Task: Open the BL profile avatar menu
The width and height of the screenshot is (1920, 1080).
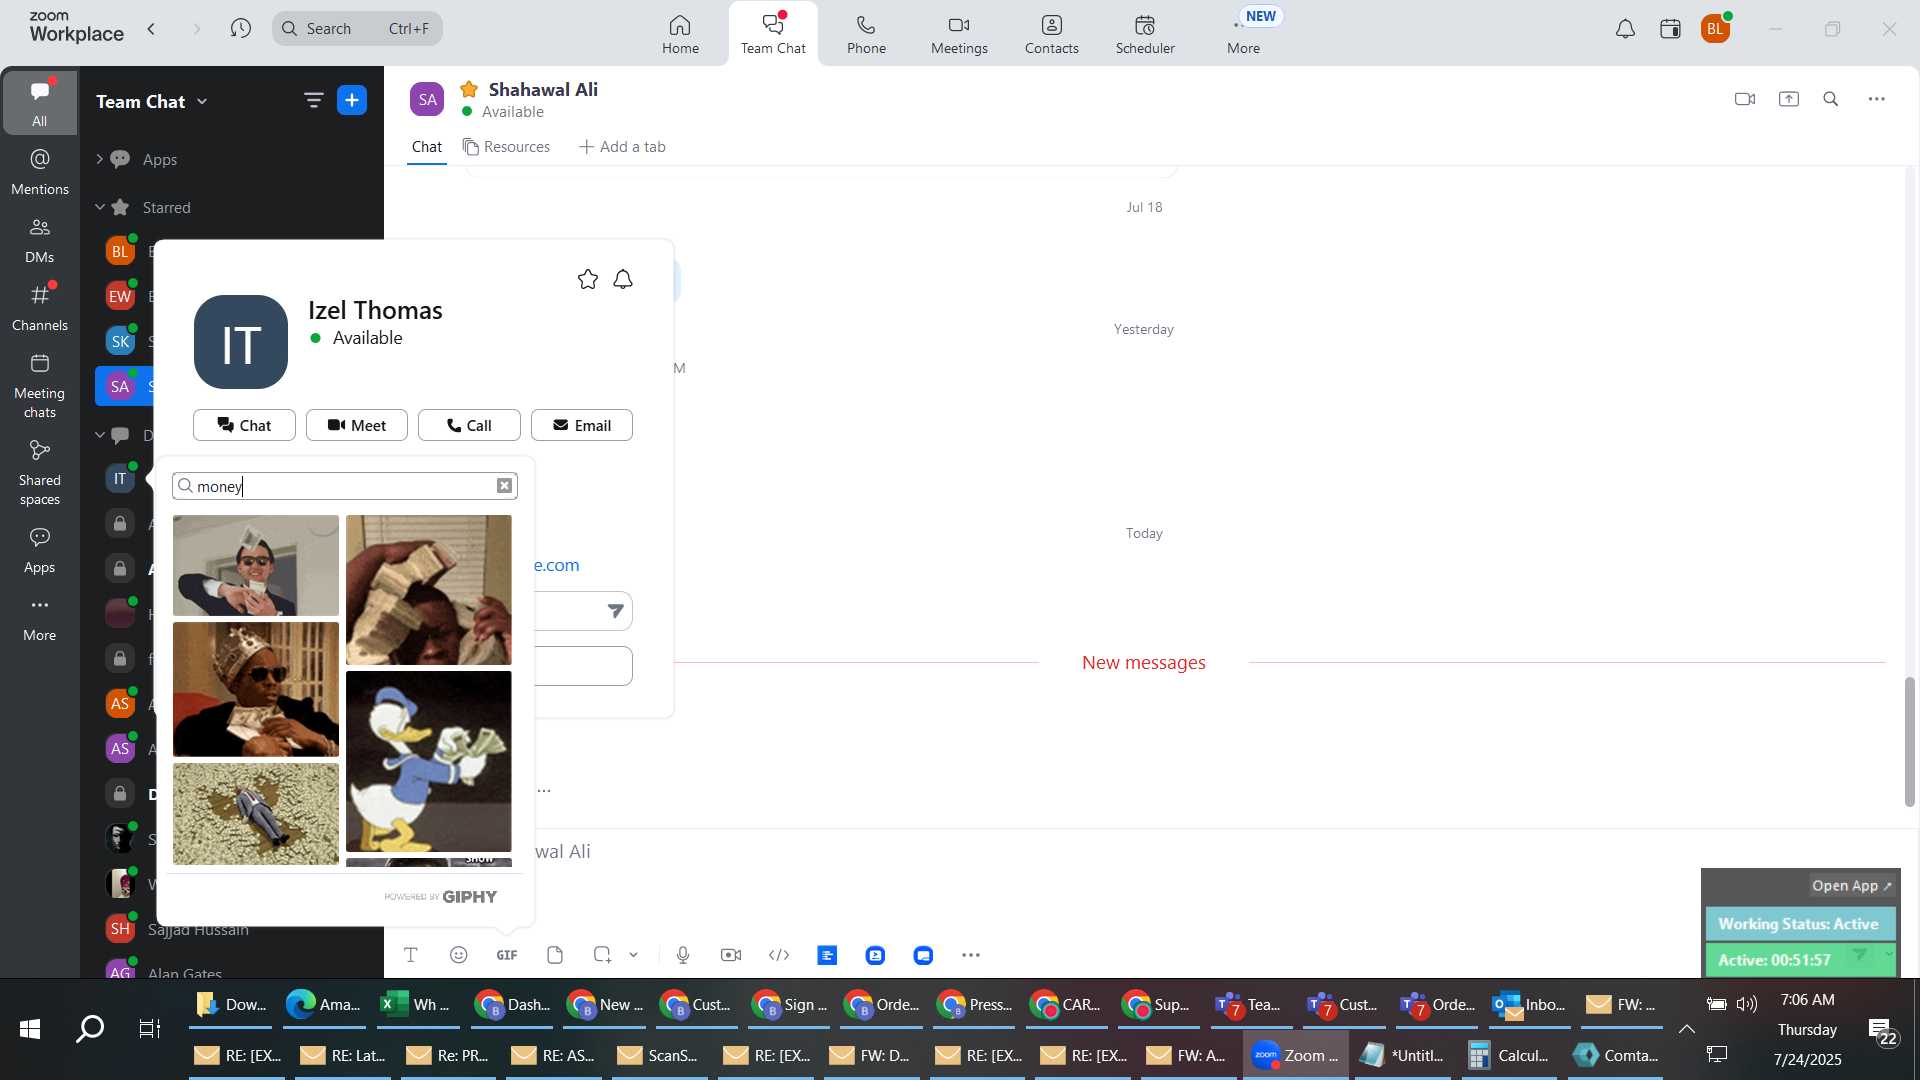Action: click(1716, 29)
